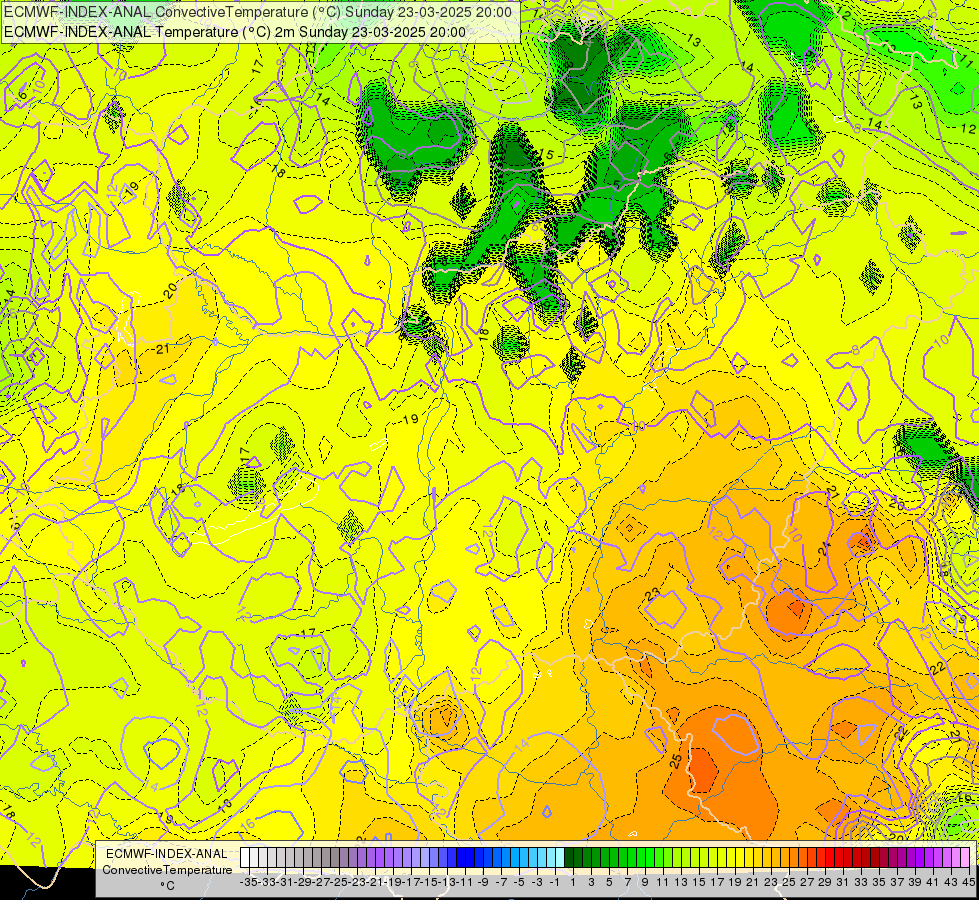Click the 15 contour label in green area
The height and width of the screenshot is (900, 979).
tap(546, 154)
